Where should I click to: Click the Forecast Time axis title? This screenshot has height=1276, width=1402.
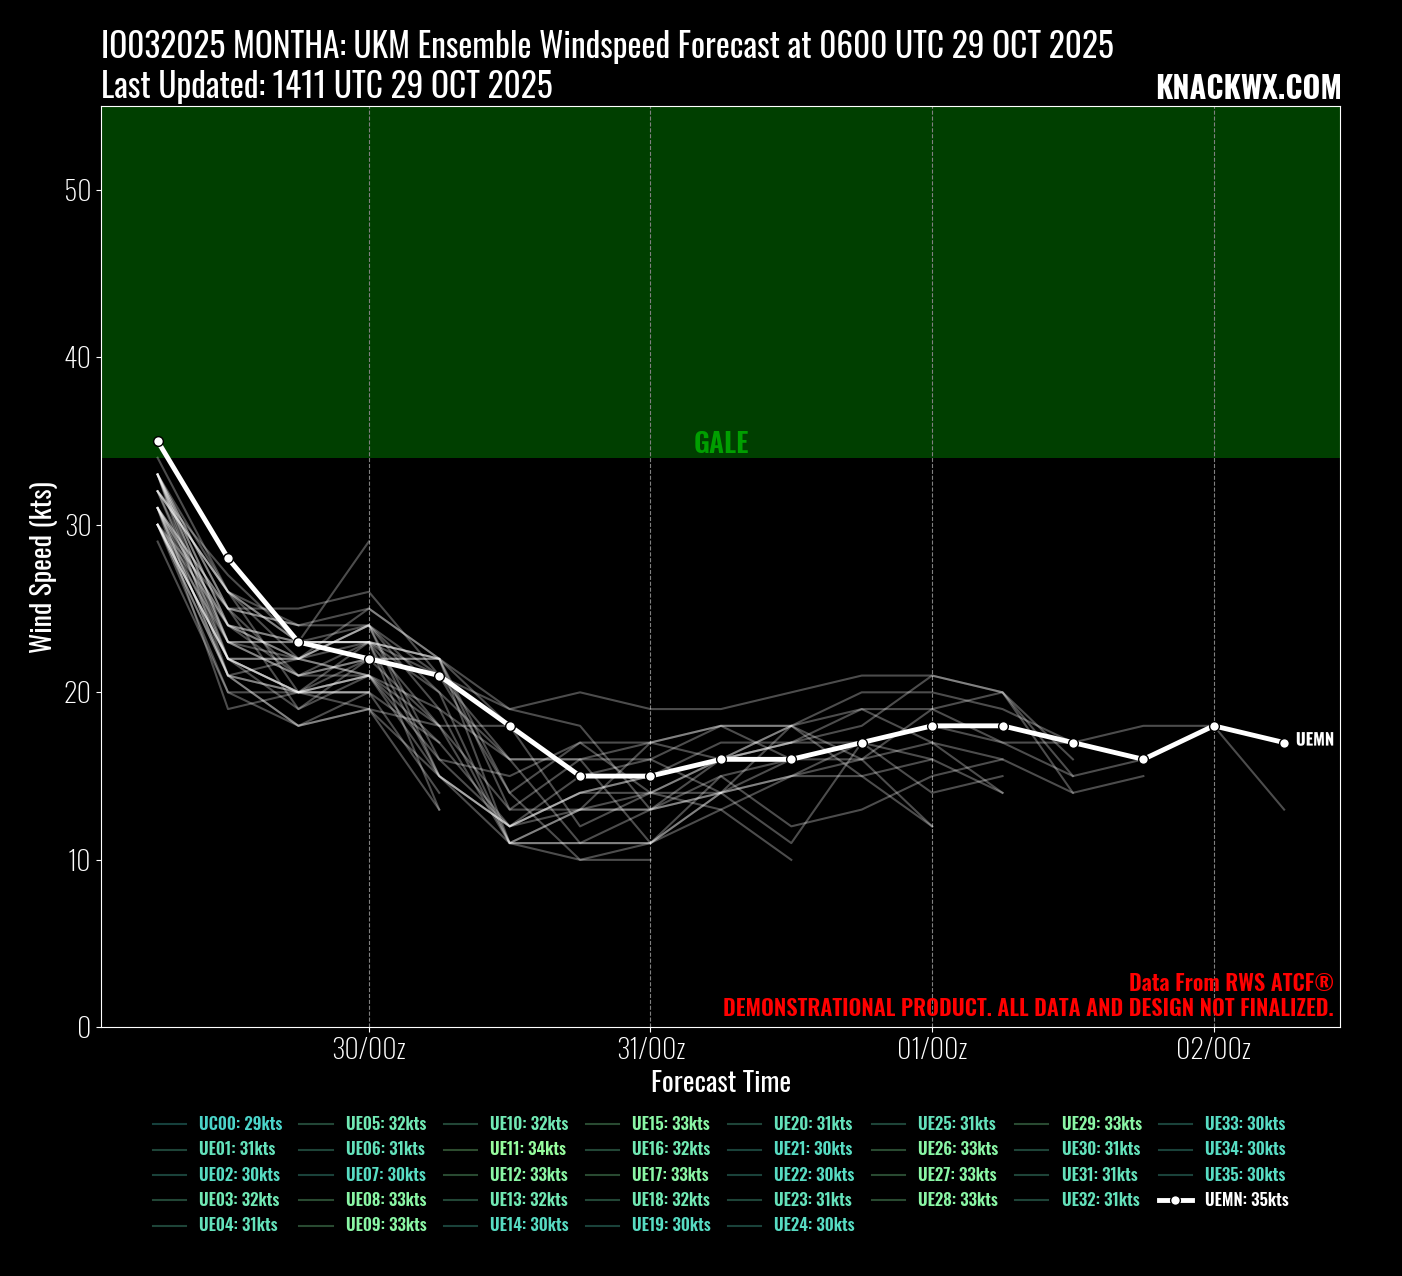[x=720, y=1082]
